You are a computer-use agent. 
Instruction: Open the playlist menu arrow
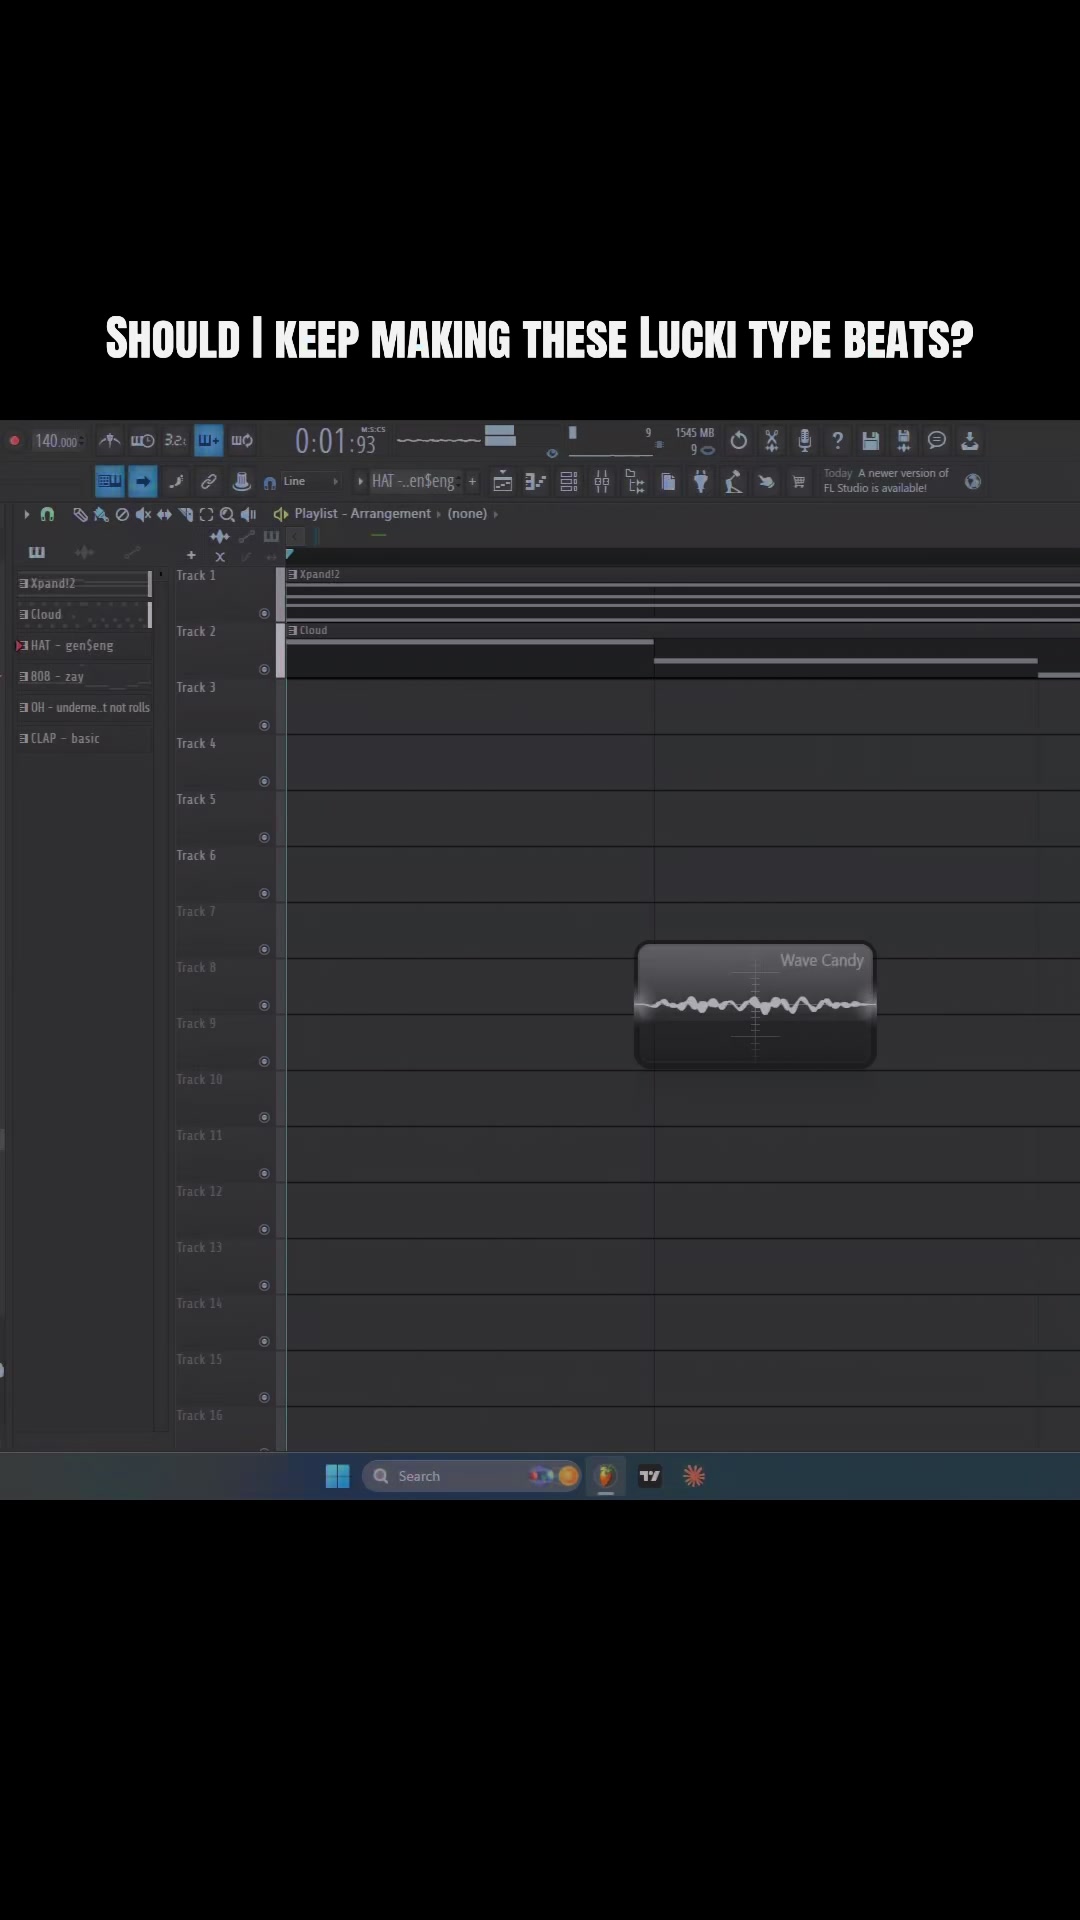coord(26,514)
